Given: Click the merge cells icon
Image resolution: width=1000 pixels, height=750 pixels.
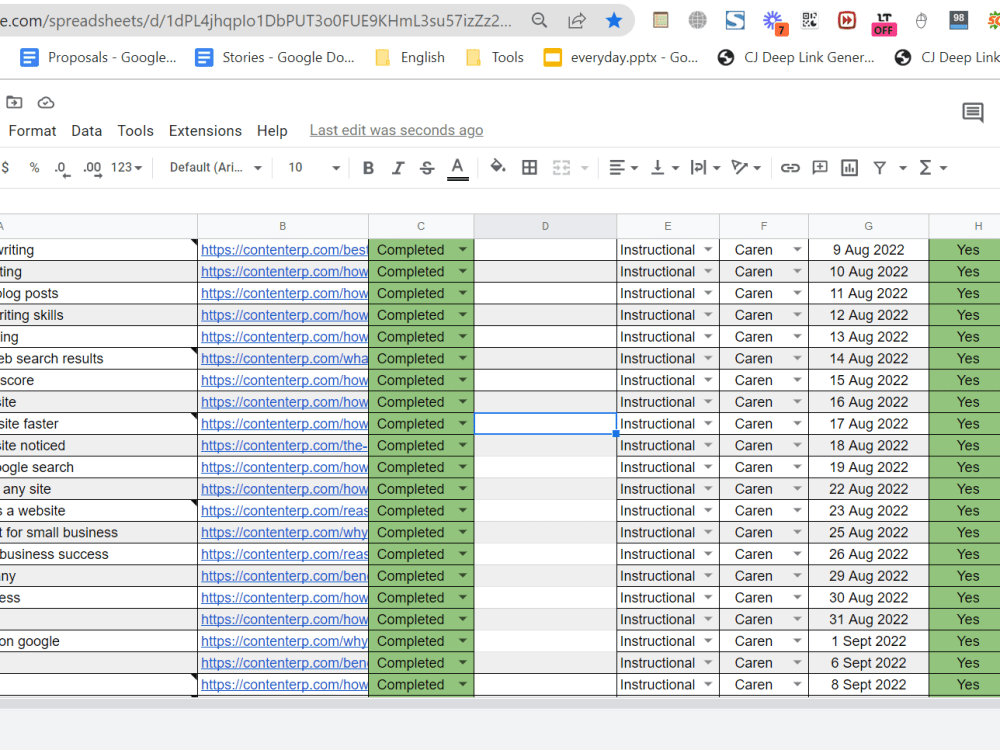Looking at the screenshot, I should pyautogui.click(x=561, y=168).
